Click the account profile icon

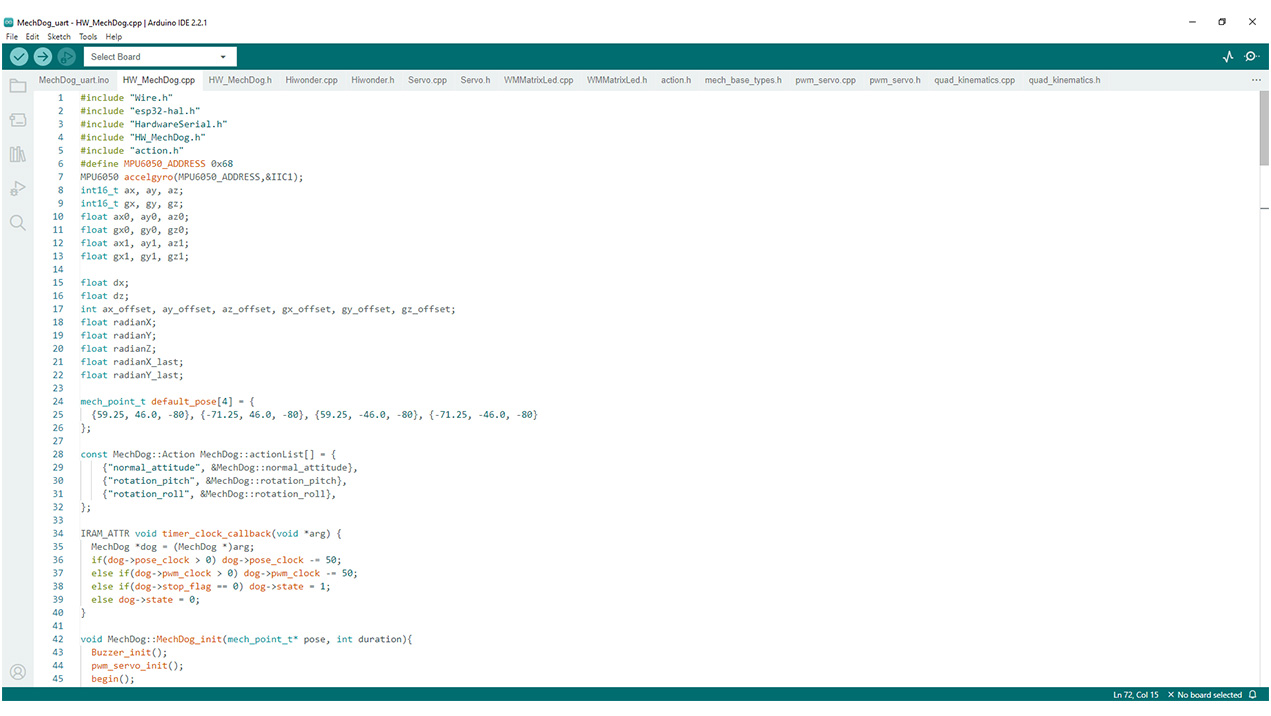pos(18,672)
